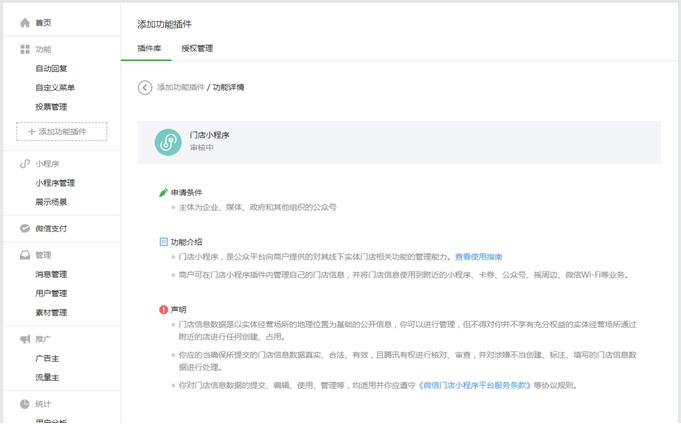
Task: Open 小程序管理 in the sidebar
Action: pyautogui.click(x=55, y=183)
